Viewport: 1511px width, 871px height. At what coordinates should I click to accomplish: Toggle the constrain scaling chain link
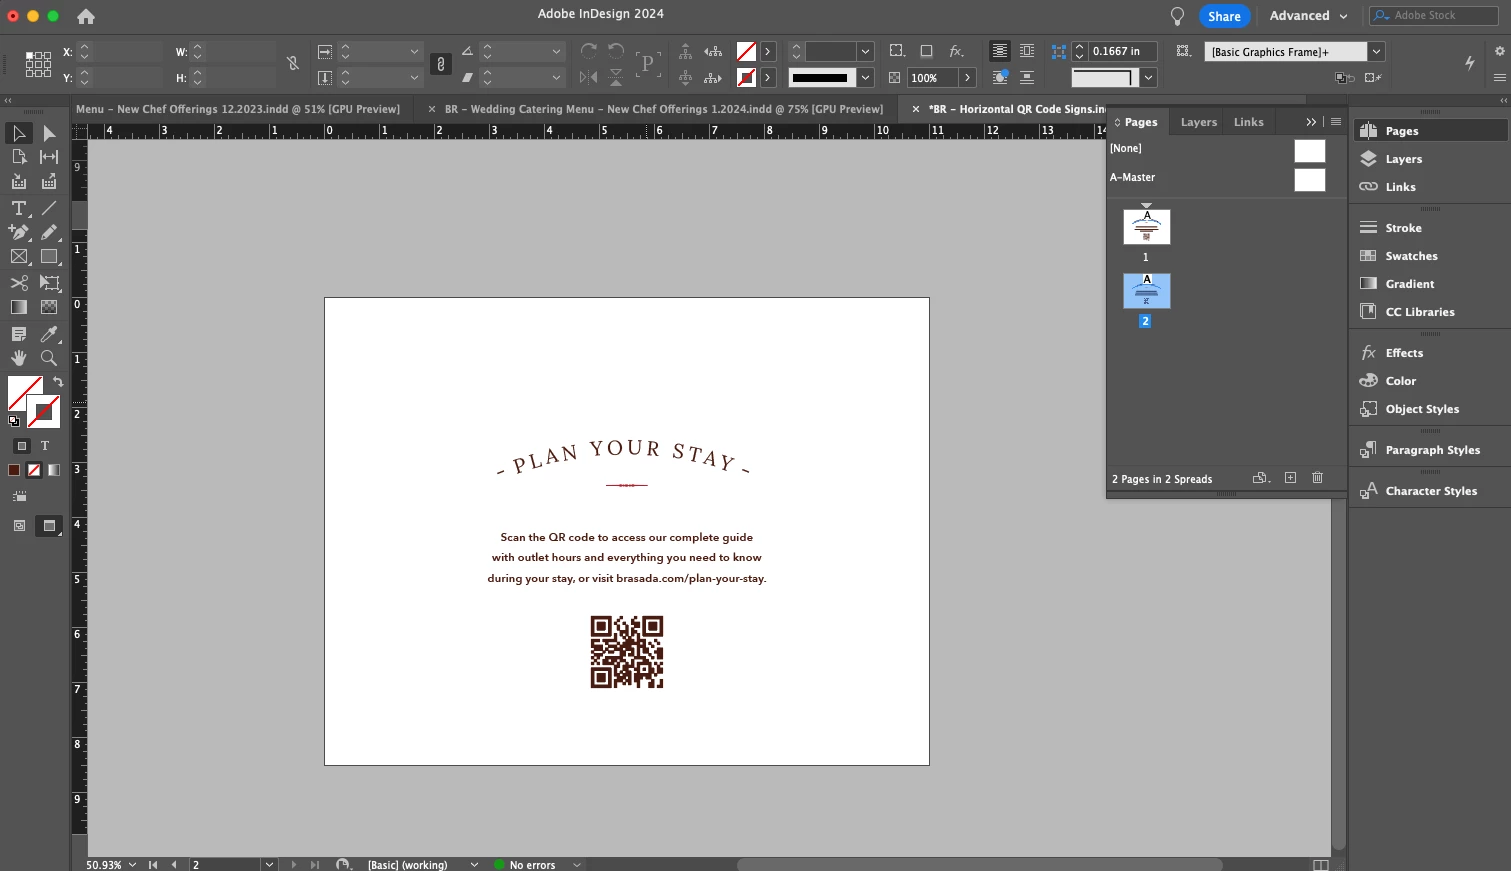(x=440, y=64)
